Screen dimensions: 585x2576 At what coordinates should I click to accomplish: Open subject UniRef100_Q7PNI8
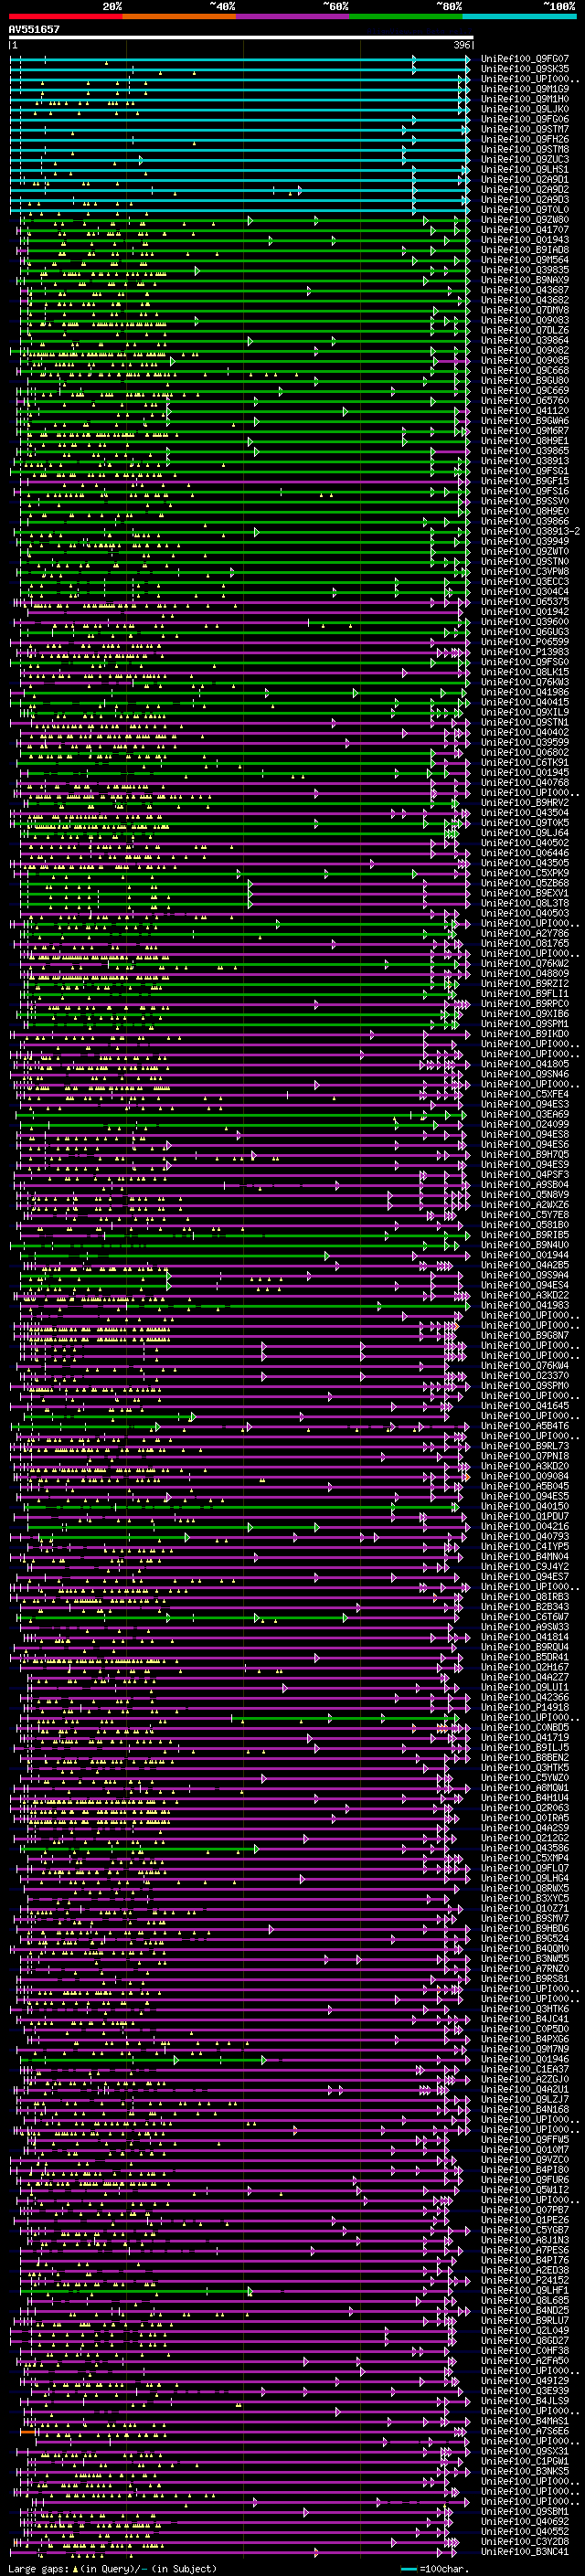click(x=524, y=1455)
